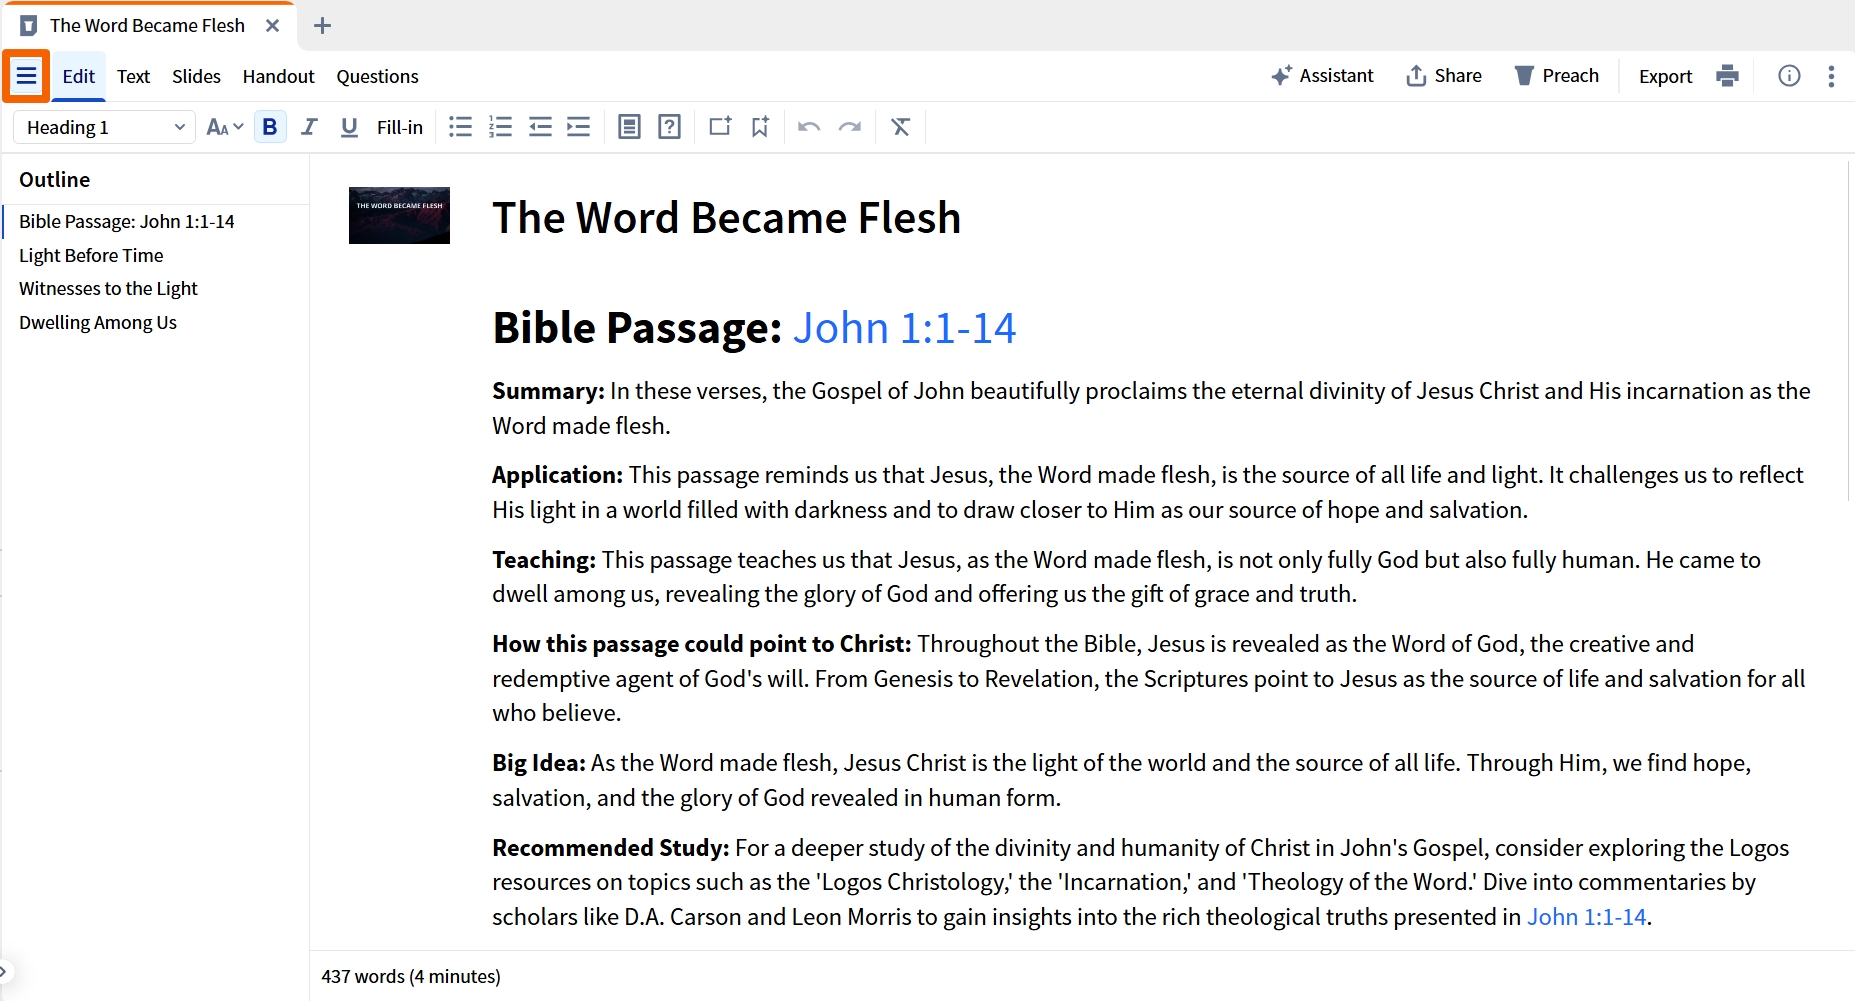Add a new slide
This screenshot has height=1001, width=1855.
tap(720, 127)
